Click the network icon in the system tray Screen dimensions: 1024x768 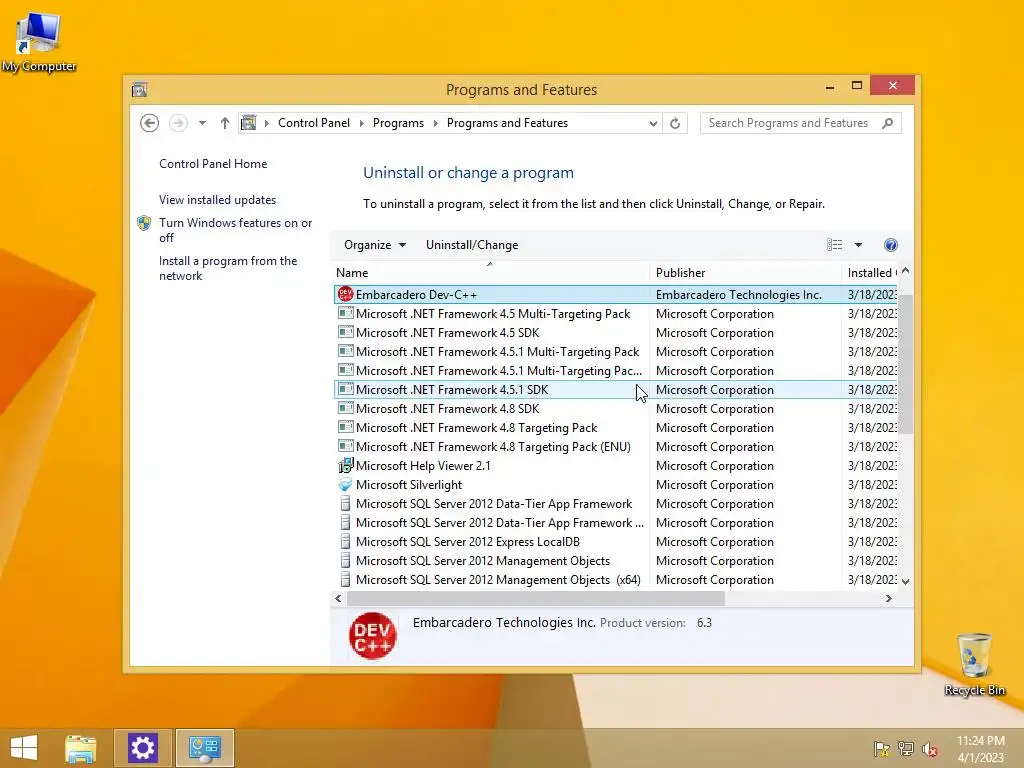coord(906,749)
